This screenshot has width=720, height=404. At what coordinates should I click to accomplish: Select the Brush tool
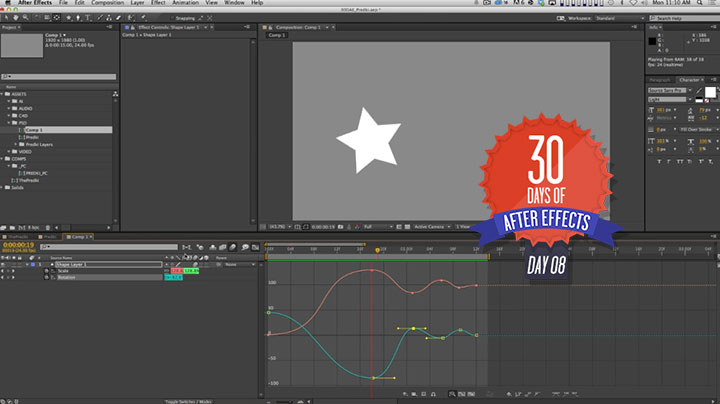click(100, 17)
